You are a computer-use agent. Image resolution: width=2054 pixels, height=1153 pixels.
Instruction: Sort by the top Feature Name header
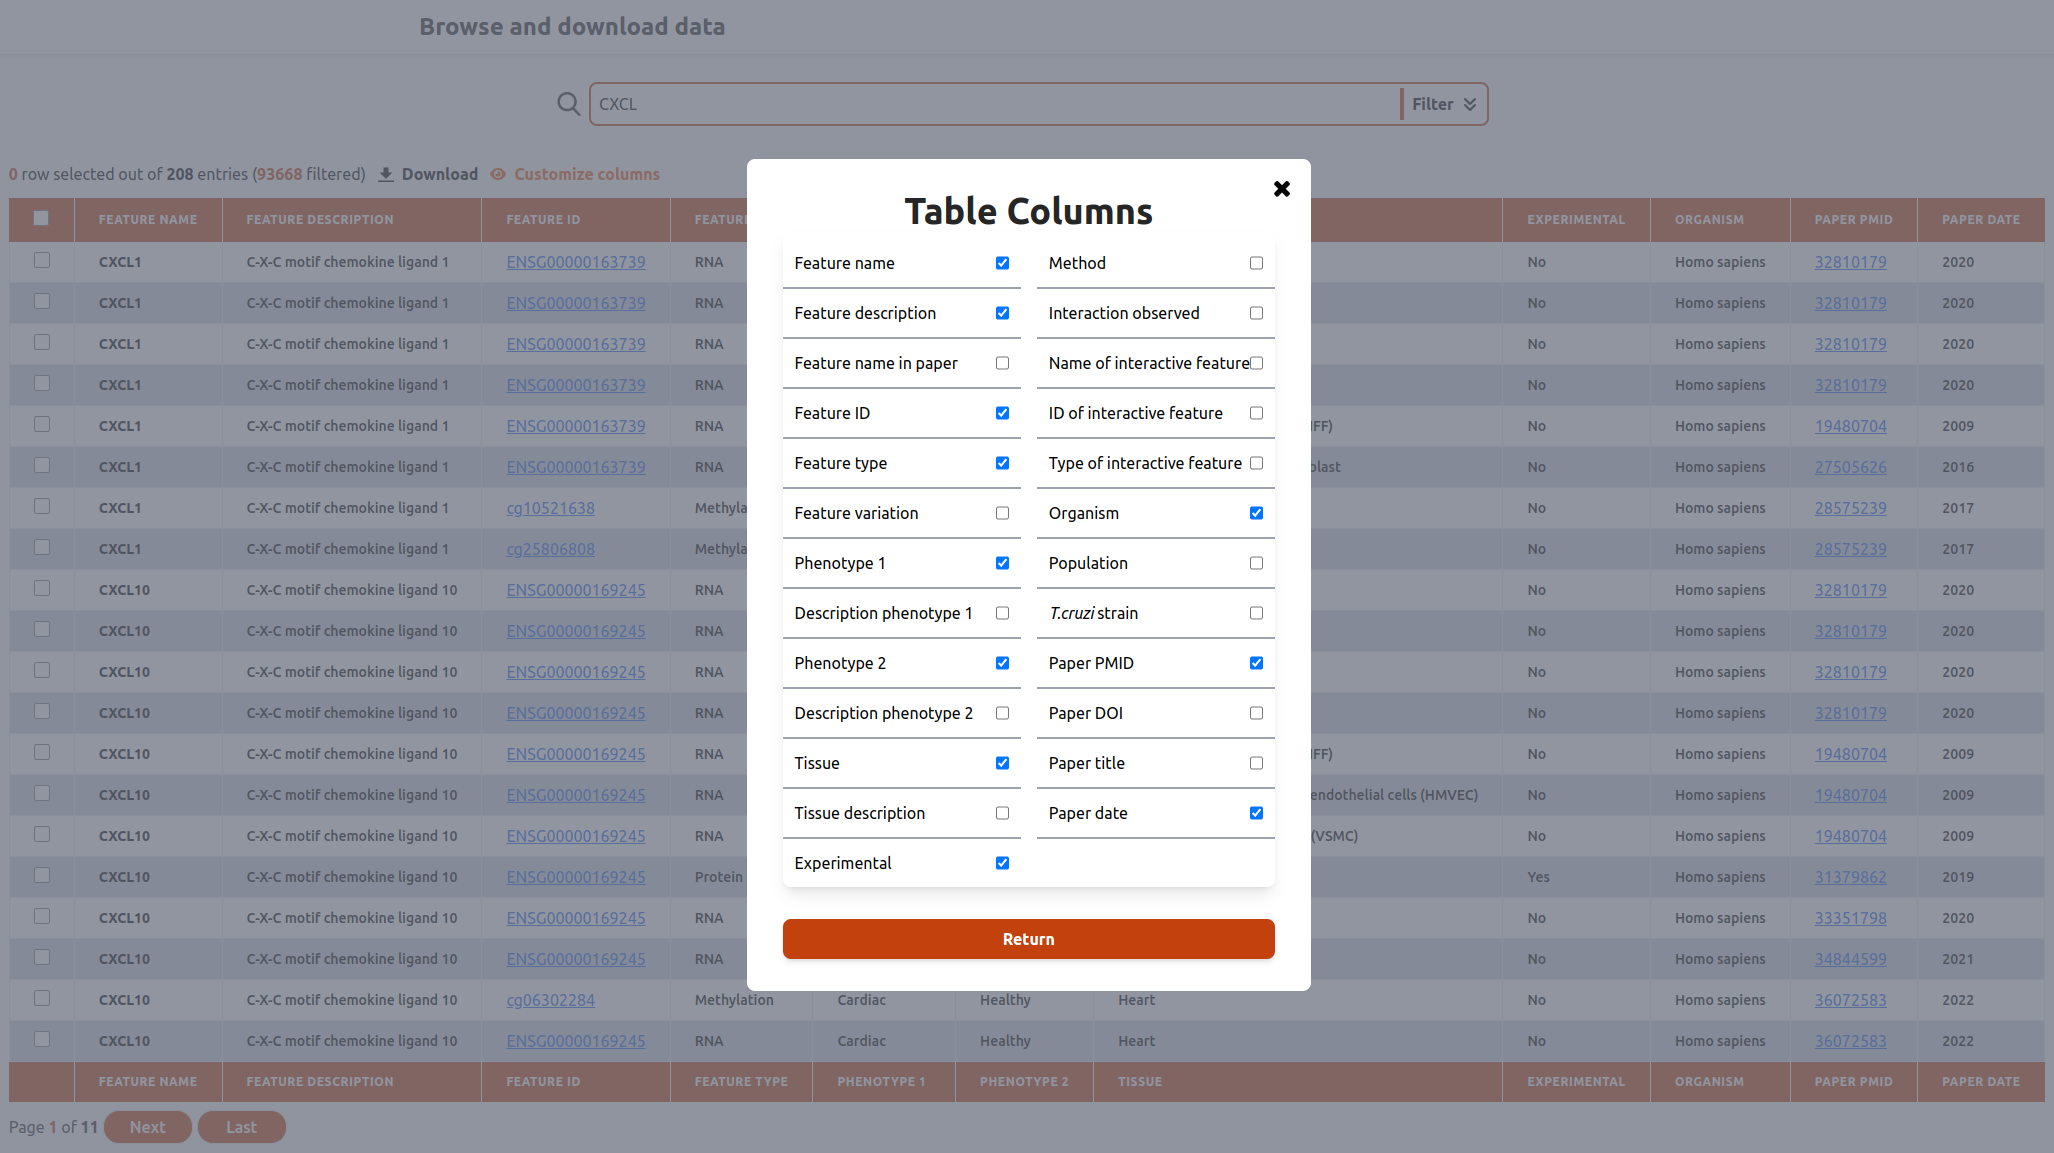point(148,219)
